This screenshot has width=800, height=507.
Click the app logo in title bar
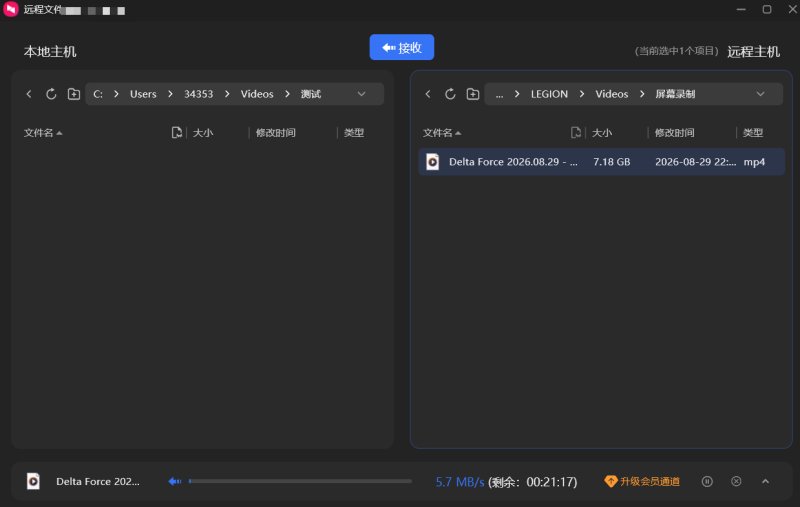tap(10, 9)
